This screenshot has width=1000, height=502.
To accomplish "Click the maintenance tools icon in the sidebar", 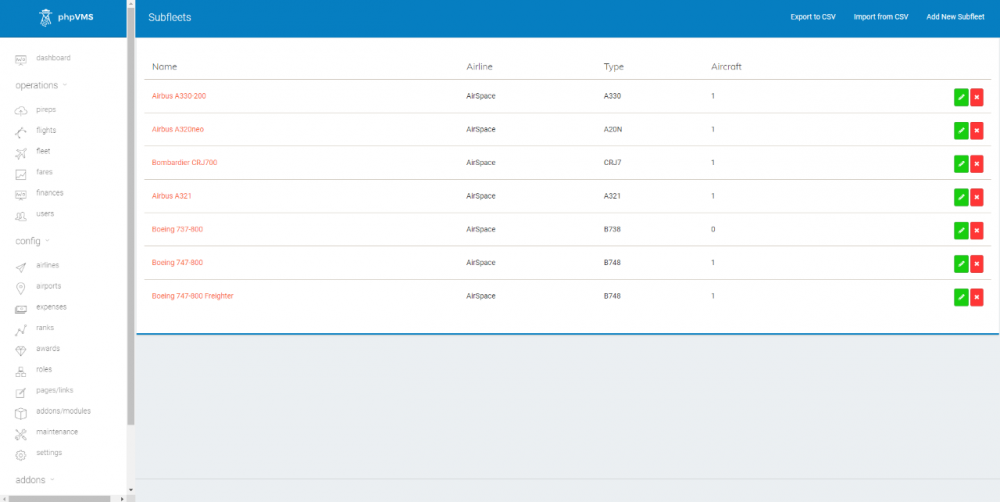I will coord(21,433).
